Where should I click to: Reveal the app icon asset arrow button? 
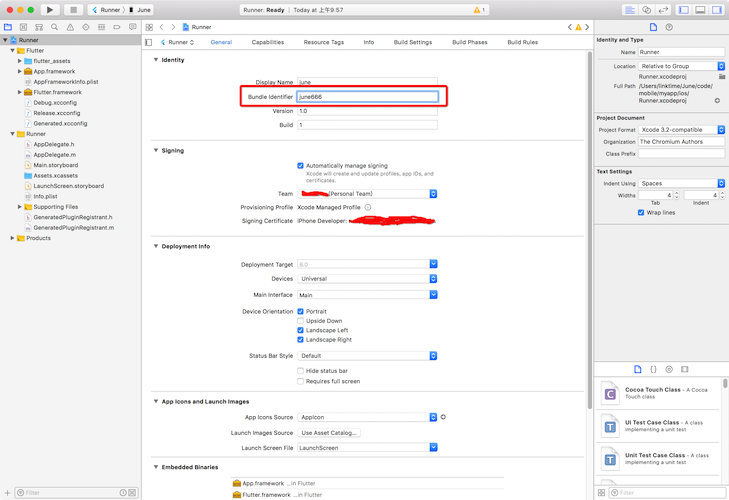[x=443, y=417]
